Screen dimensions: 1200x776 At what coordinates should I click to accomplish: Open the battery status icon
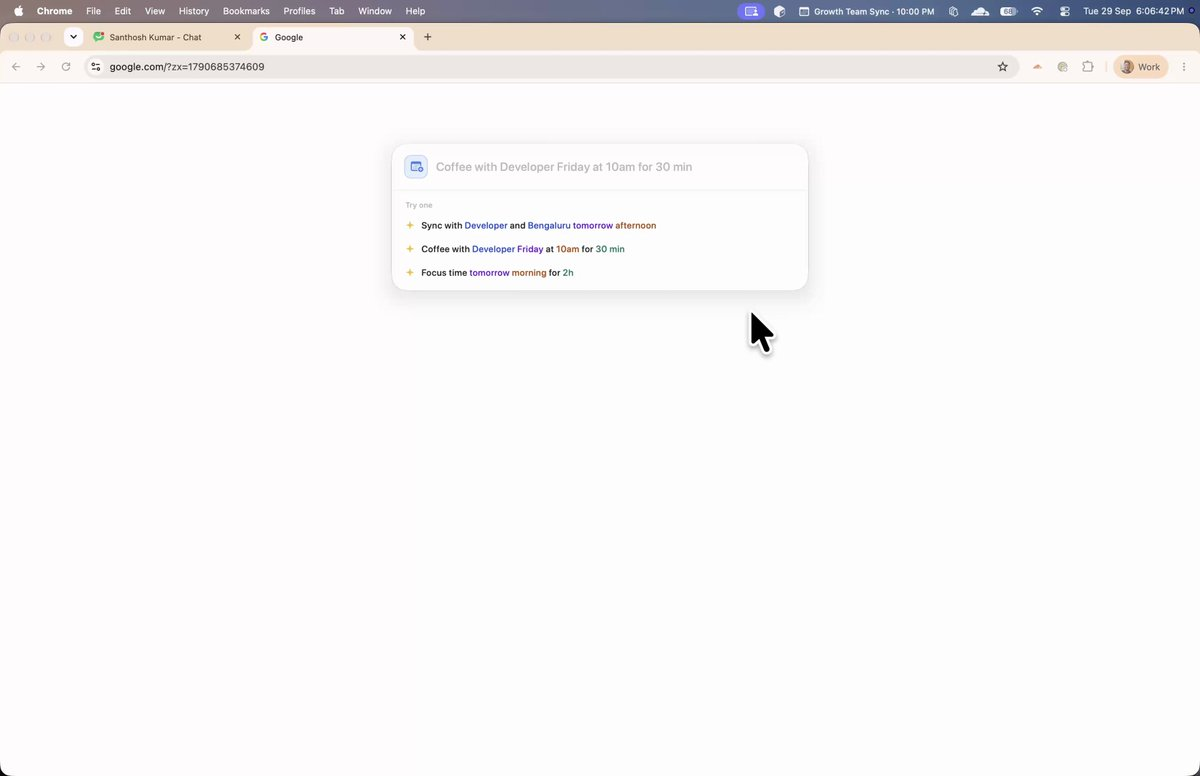(x=1009, y=11)
